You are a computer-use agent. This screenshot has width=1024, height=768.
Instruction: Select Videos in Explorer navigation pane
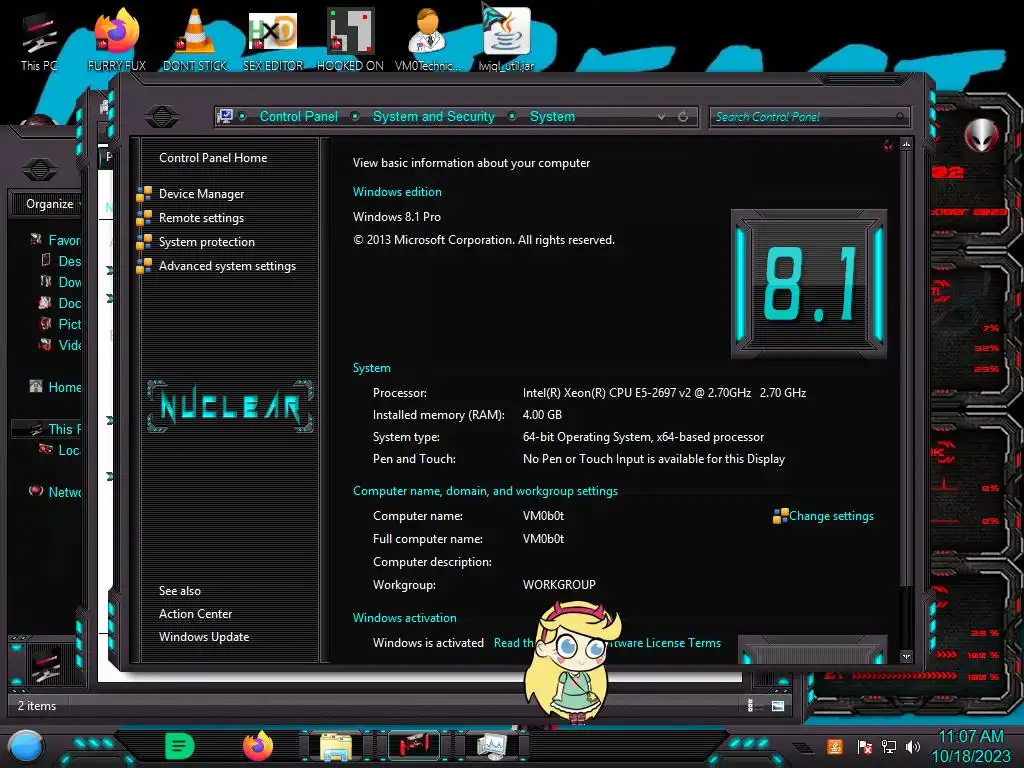point(61,345)
